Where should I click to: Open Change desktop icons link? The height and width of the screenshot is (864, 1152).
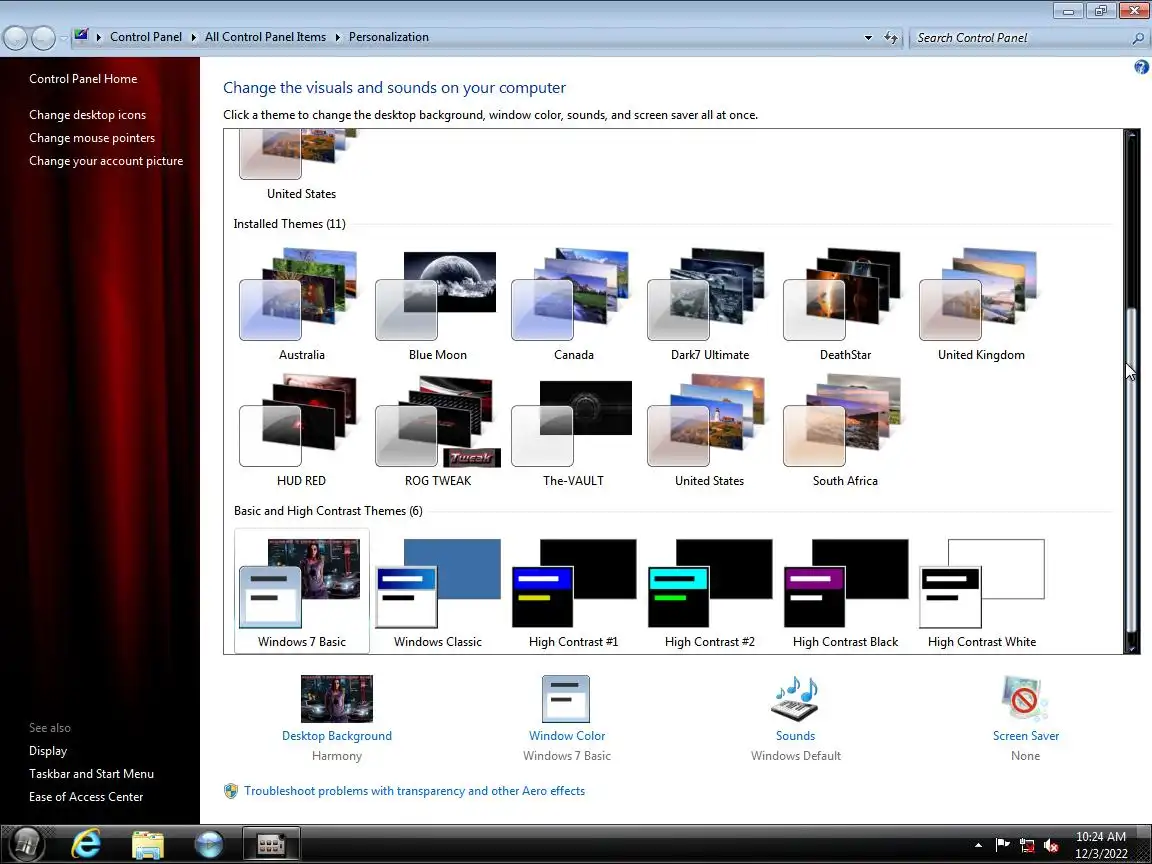(87, 115)
